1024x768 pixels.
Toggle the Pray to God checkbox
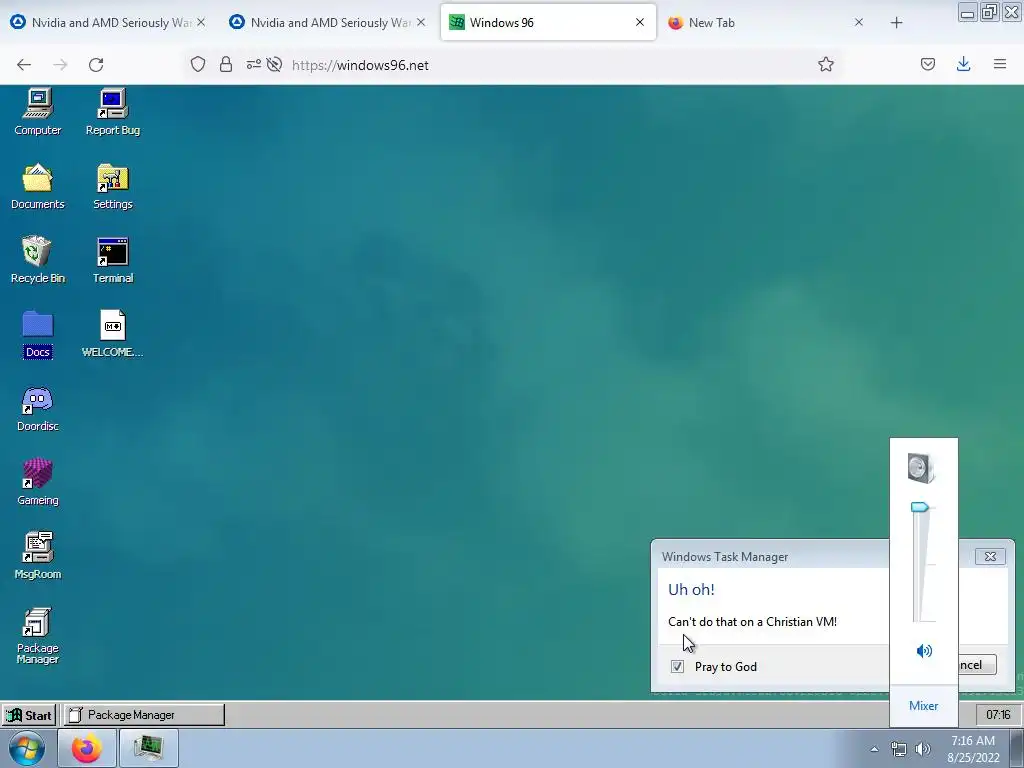677,666
